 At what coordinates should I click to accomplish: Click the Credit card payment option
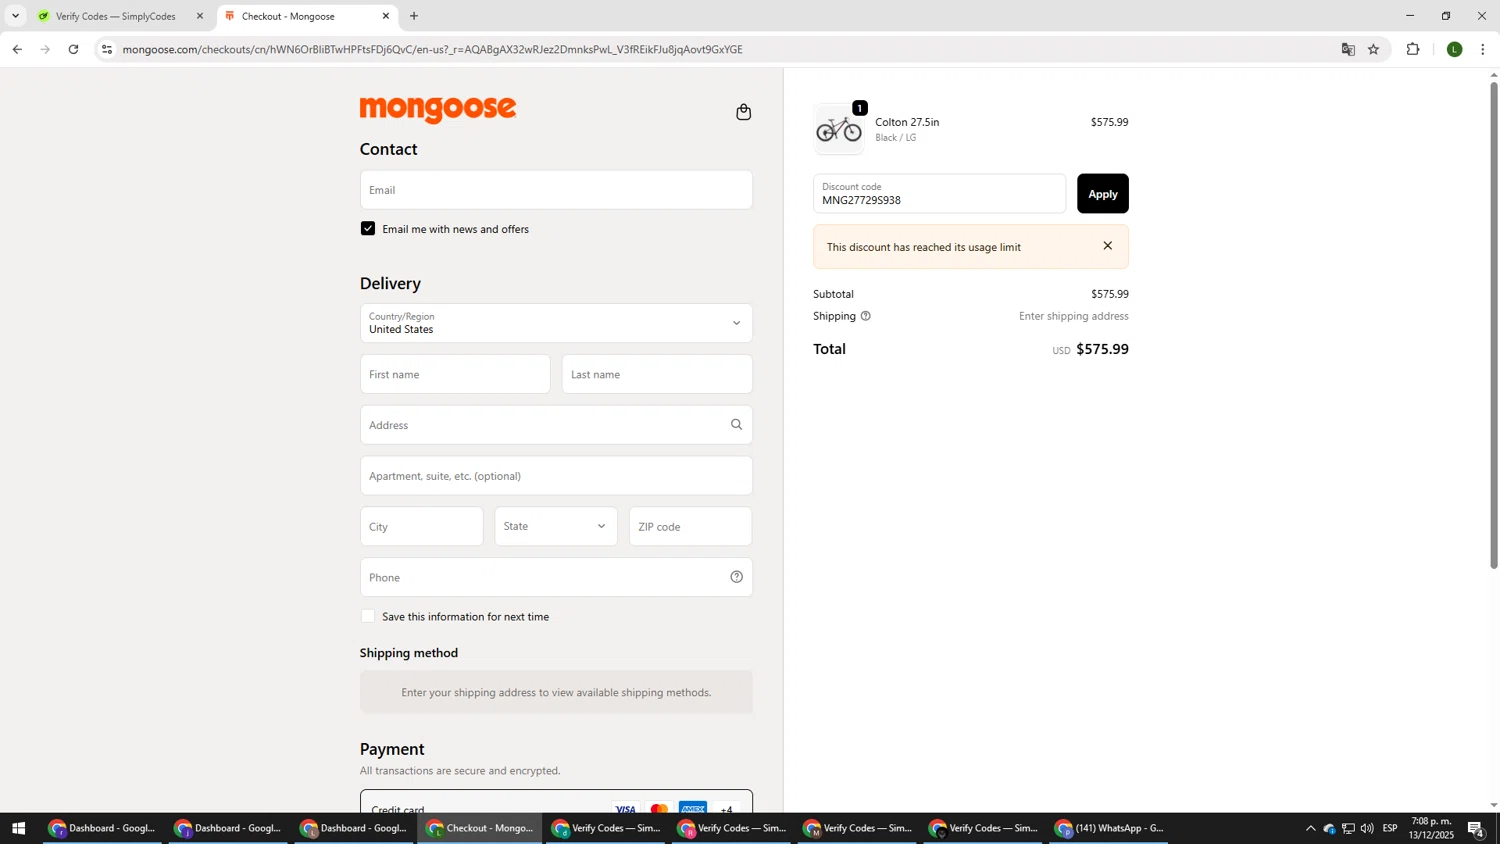pos(556,802)
